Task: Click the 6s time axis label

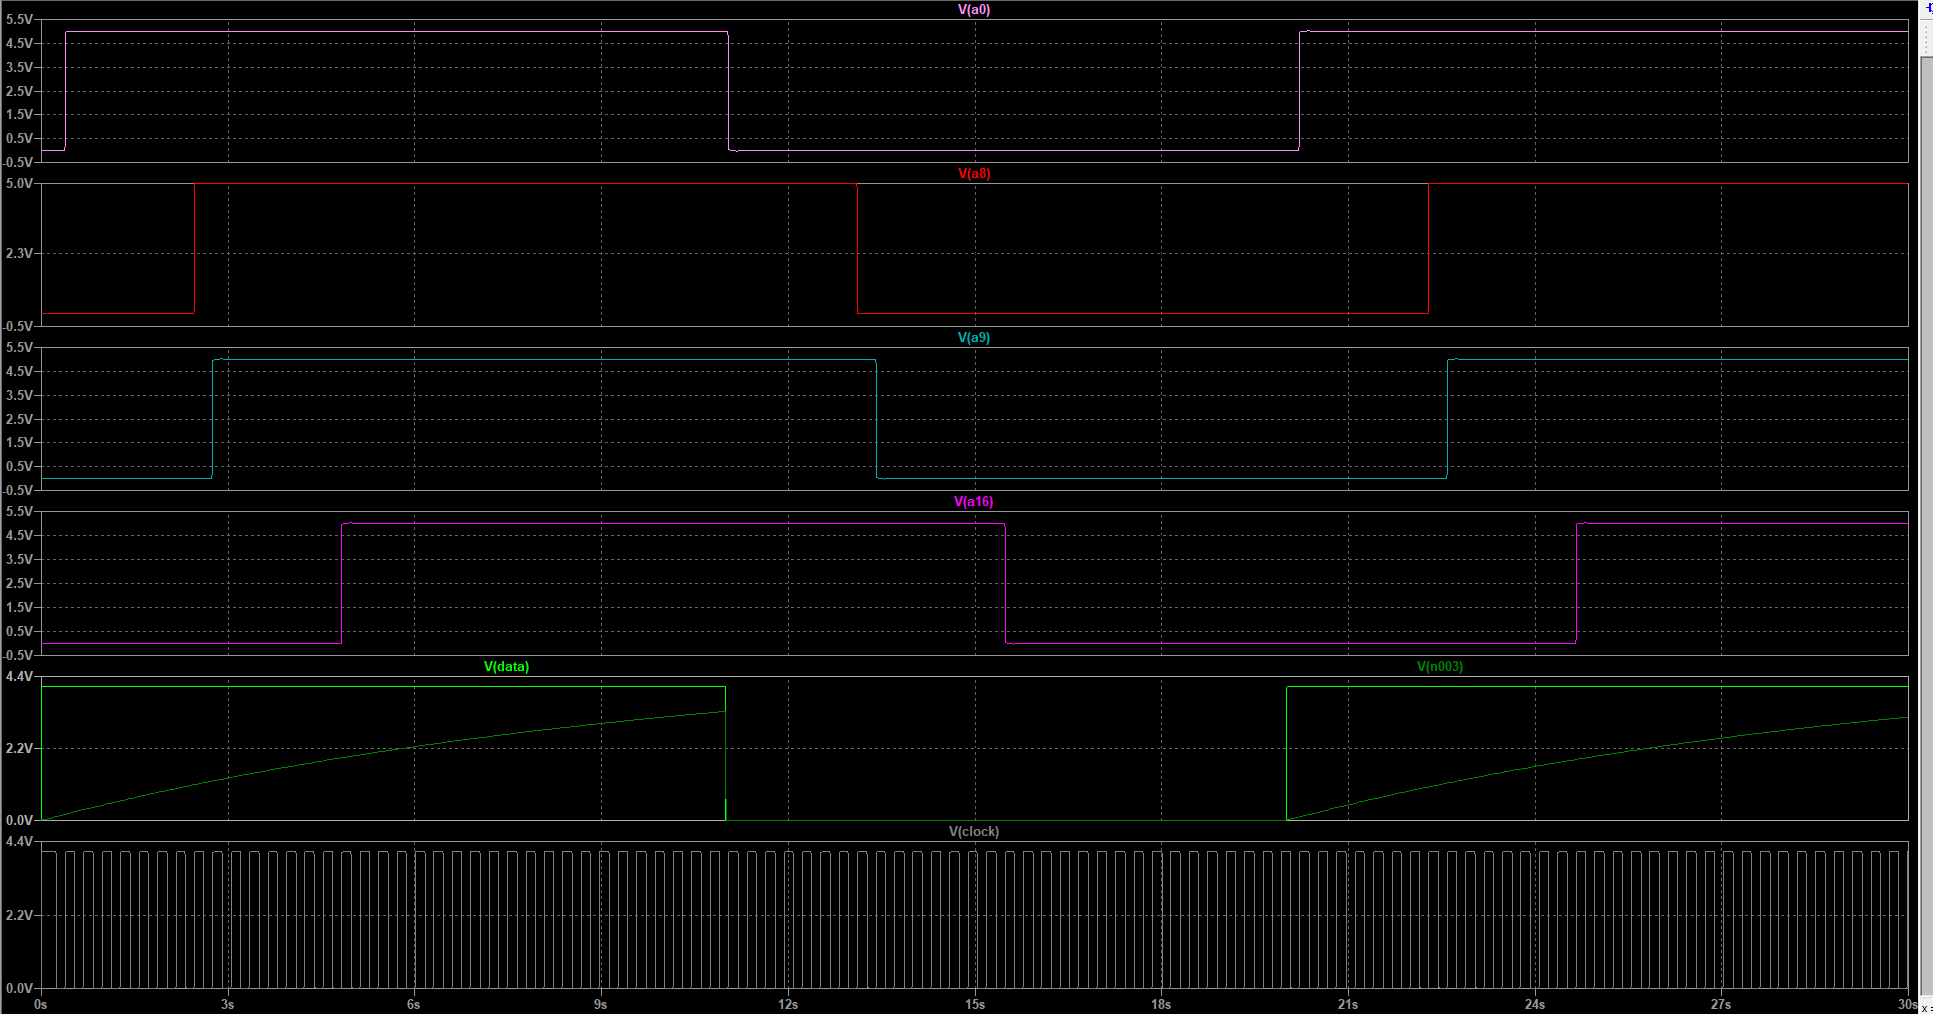Action: point(413,1004)
